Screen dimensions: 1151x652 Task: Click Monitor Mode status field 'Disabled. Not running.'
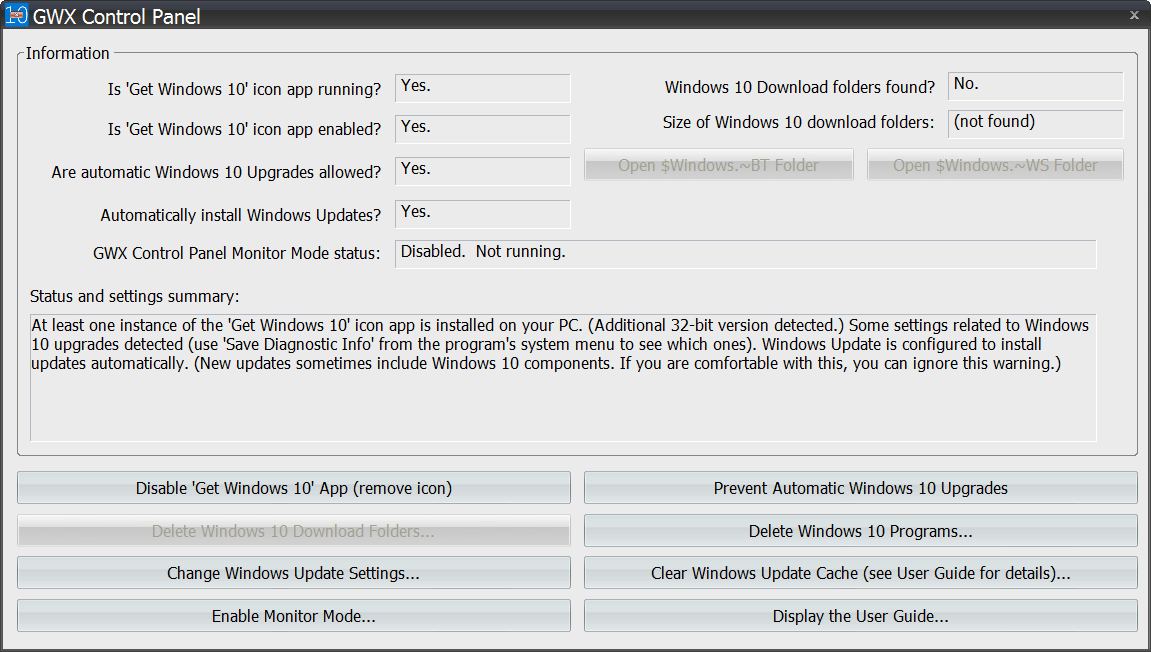tap(745, 254)
